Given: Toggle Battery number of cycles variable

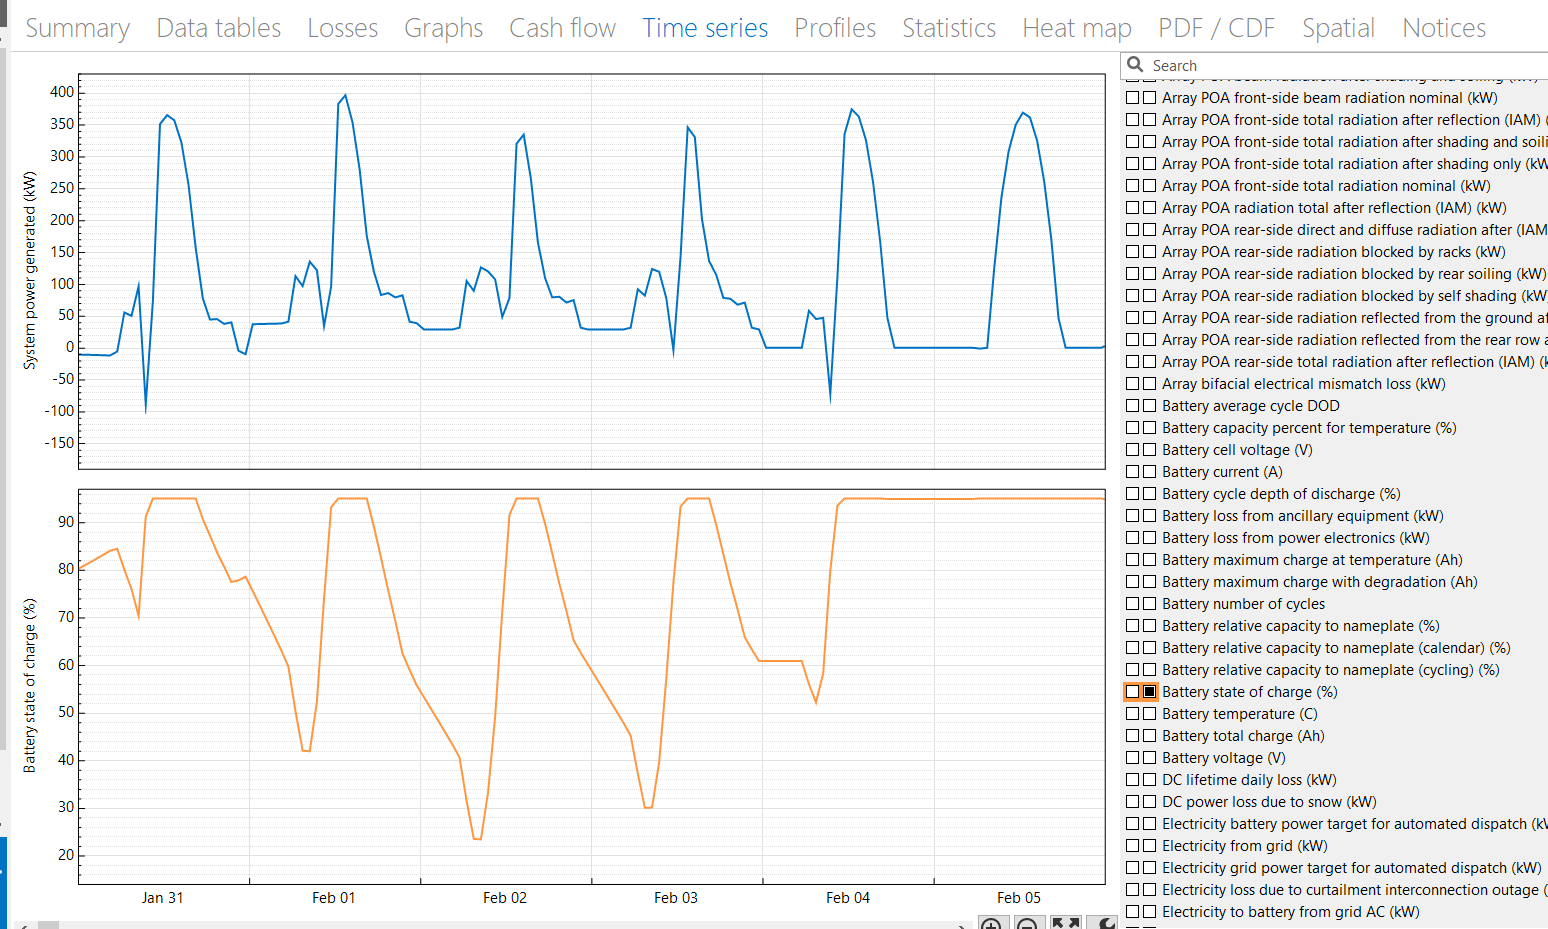Looking at the screenshot, I should (1133, 603).
